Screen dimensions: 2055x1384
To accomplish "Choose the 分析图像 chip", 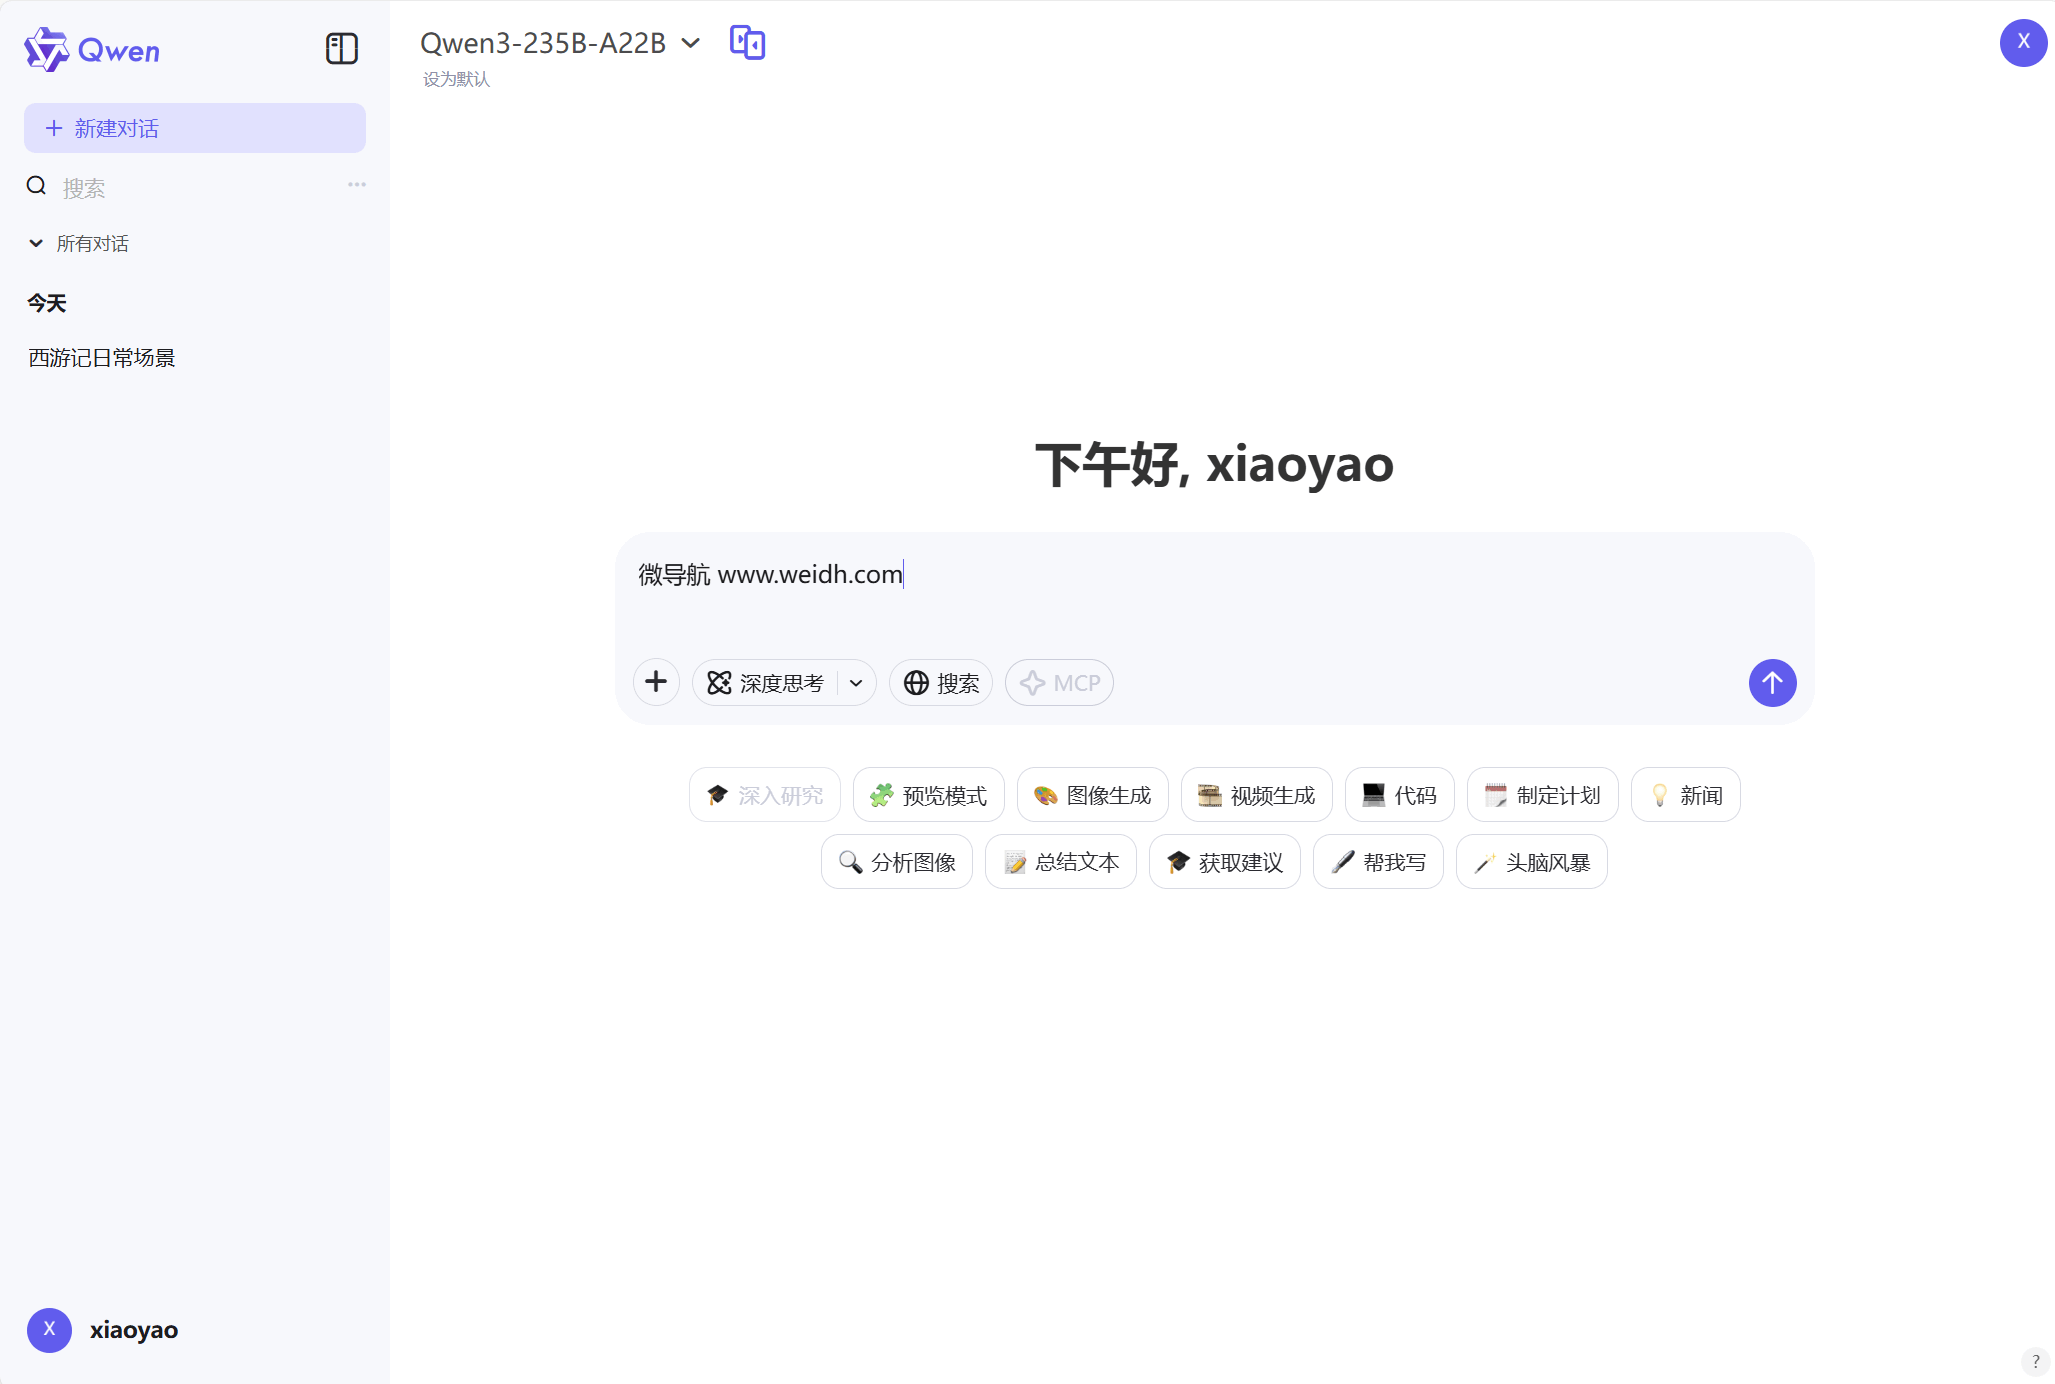I will [x=897, y=862].
